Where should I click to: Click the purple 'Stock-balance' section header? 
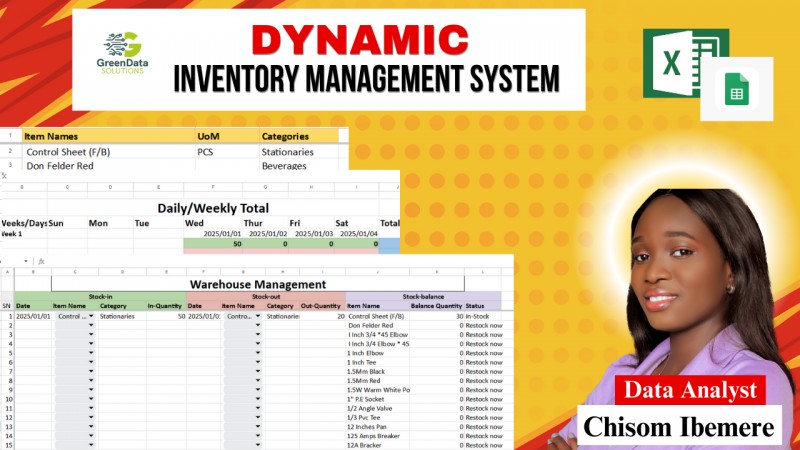pyautogui.click(x=423, y=296)
